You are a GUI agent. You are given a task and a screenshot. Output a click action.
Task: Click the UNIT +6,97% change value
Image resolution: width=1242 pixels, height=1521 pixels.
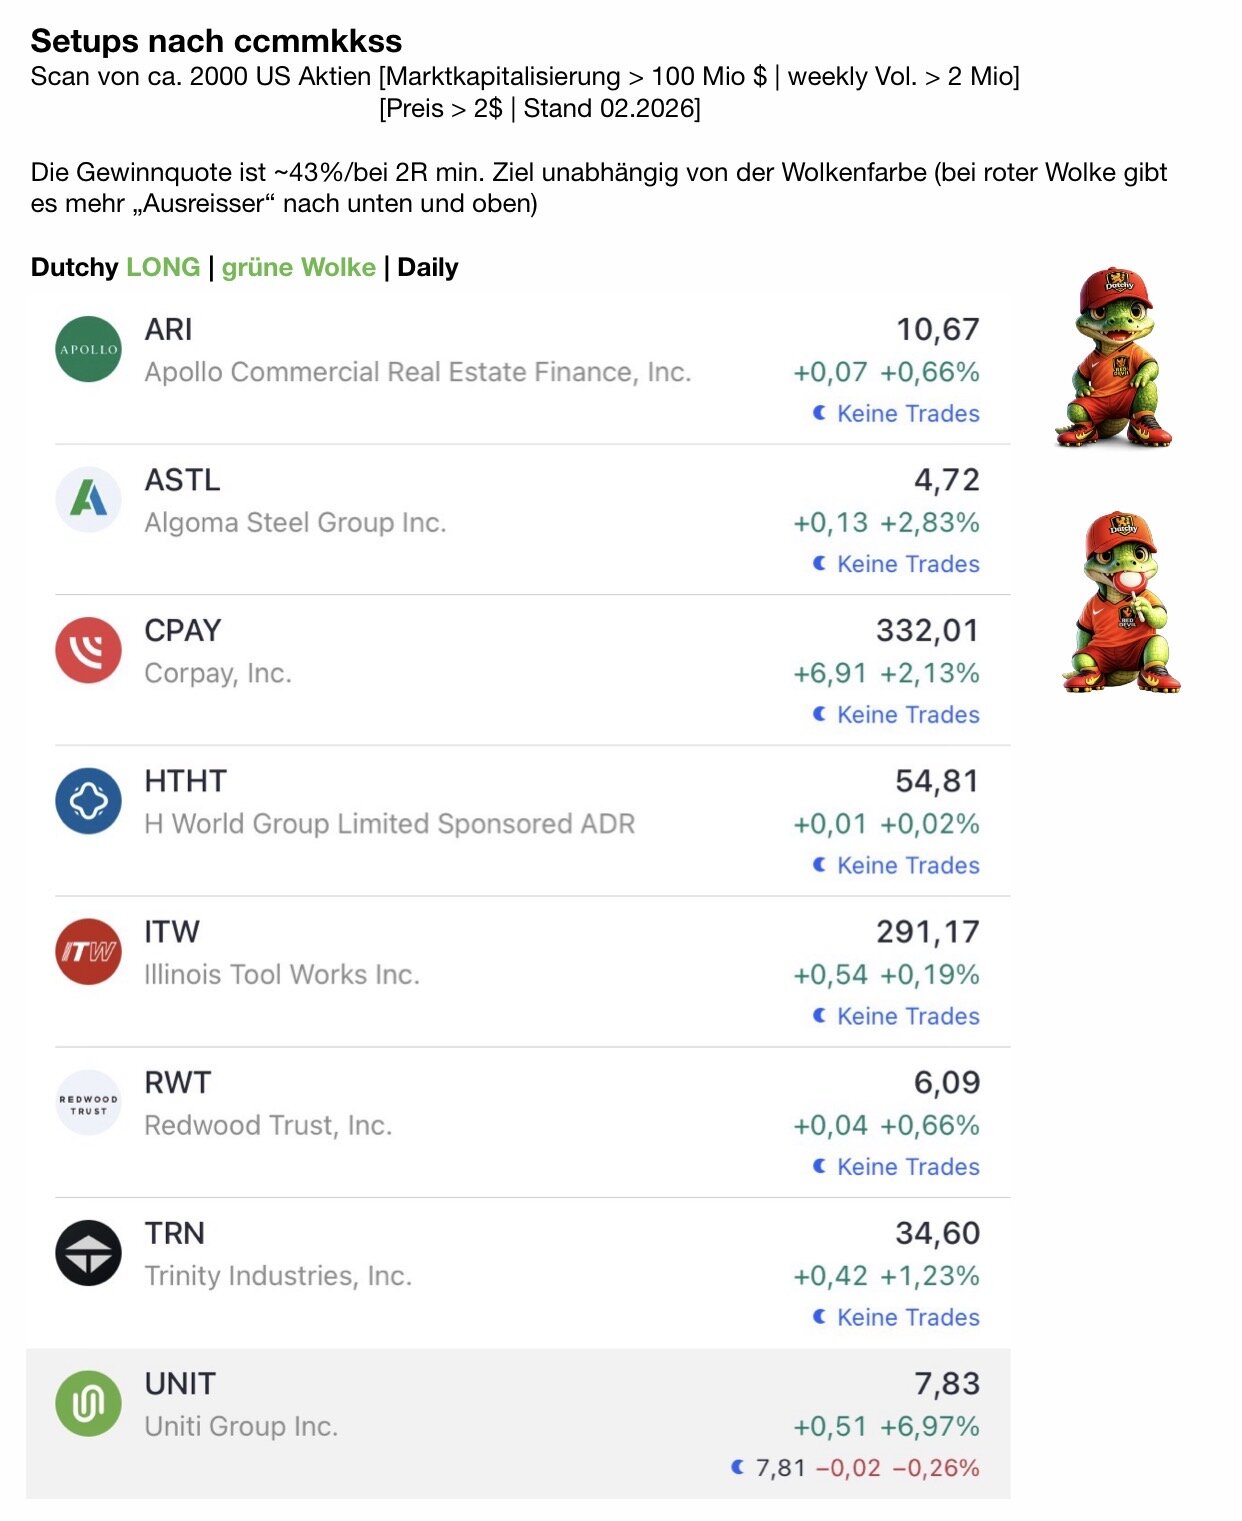[x=929, y=1426]
